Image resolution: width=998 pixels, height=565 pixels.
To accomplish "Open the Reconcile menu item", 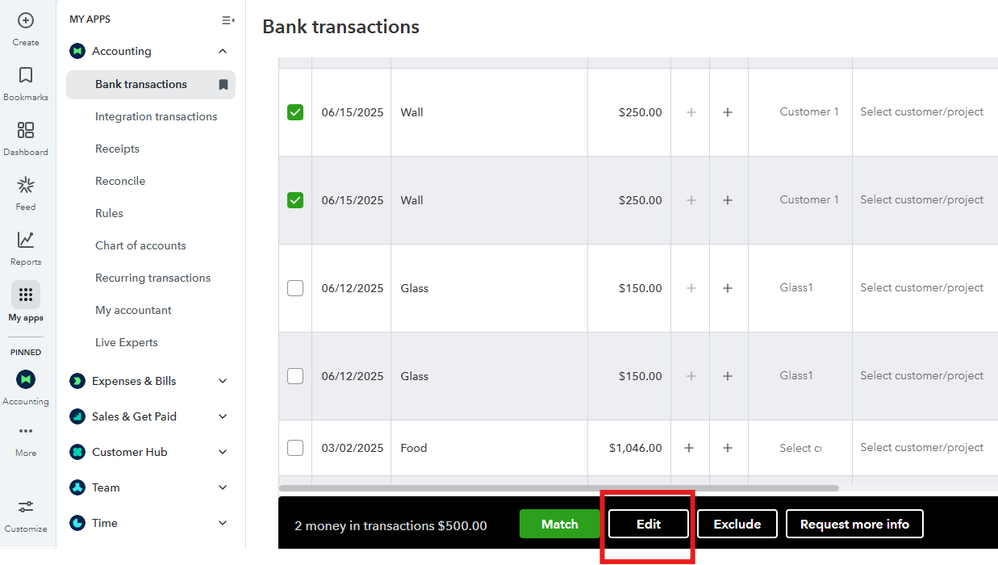I will click(x=120, y=181).
